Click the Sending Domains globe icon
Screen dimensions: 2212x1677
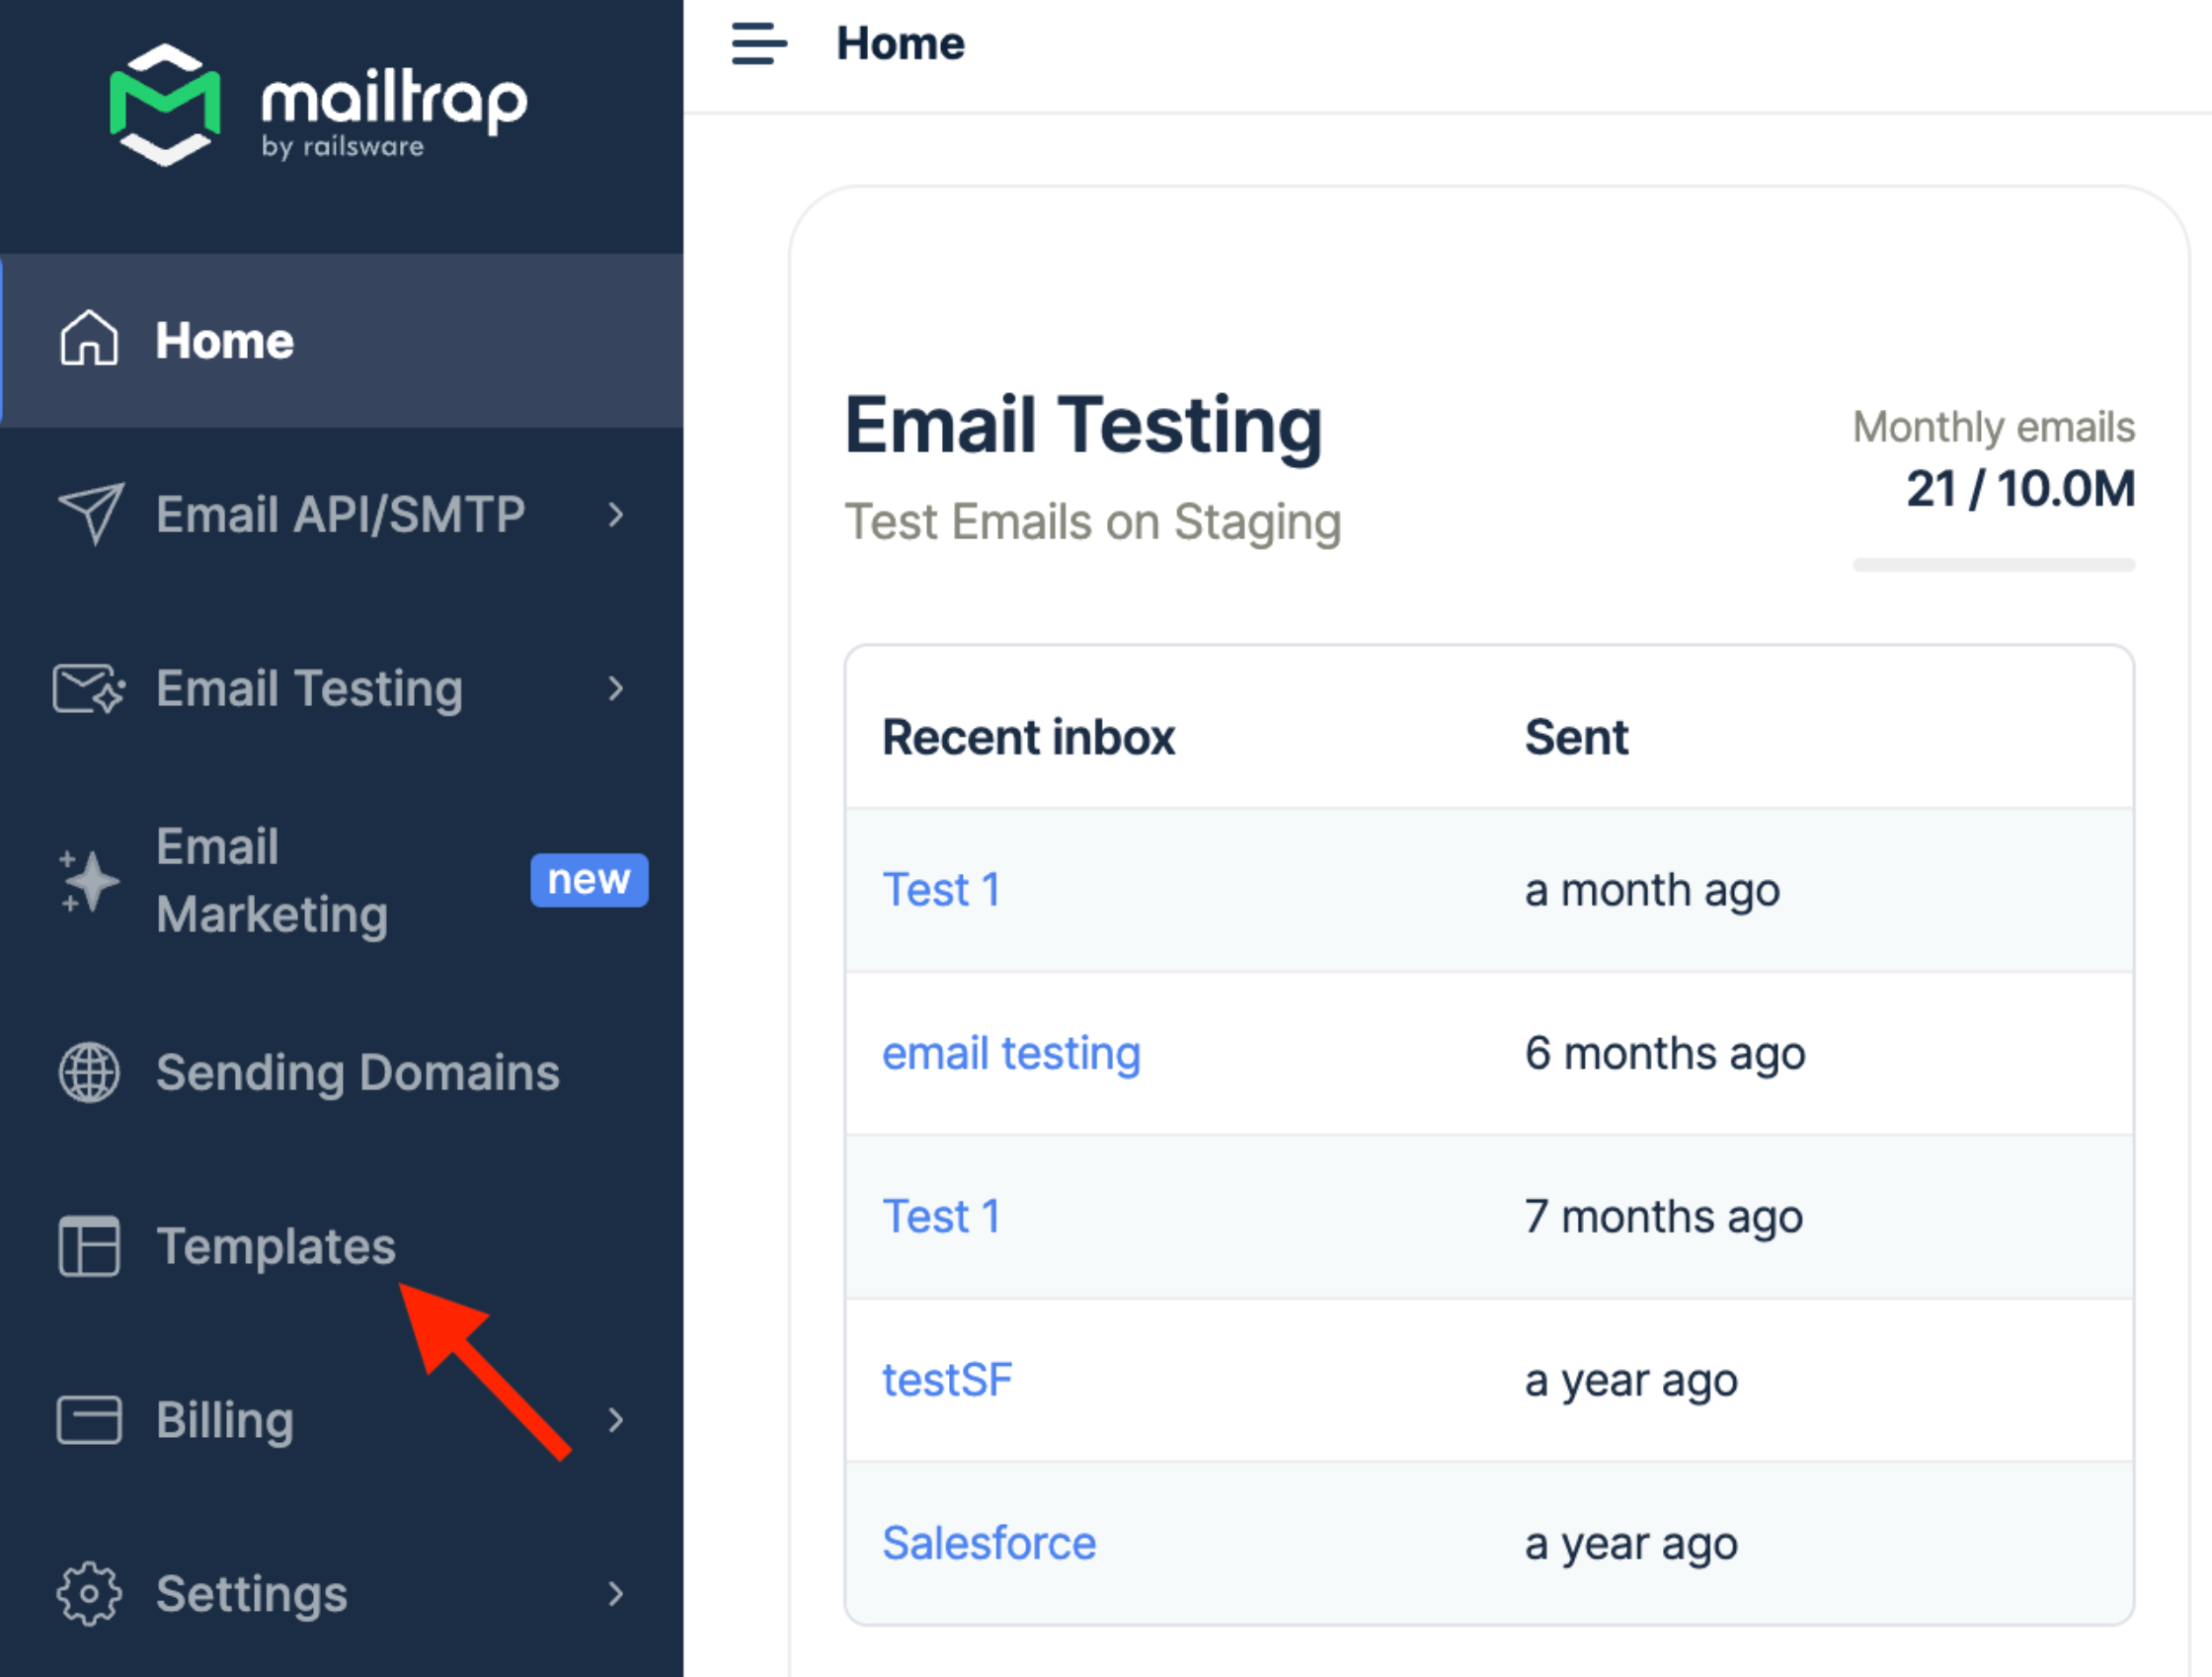[x=89, y=1072]
